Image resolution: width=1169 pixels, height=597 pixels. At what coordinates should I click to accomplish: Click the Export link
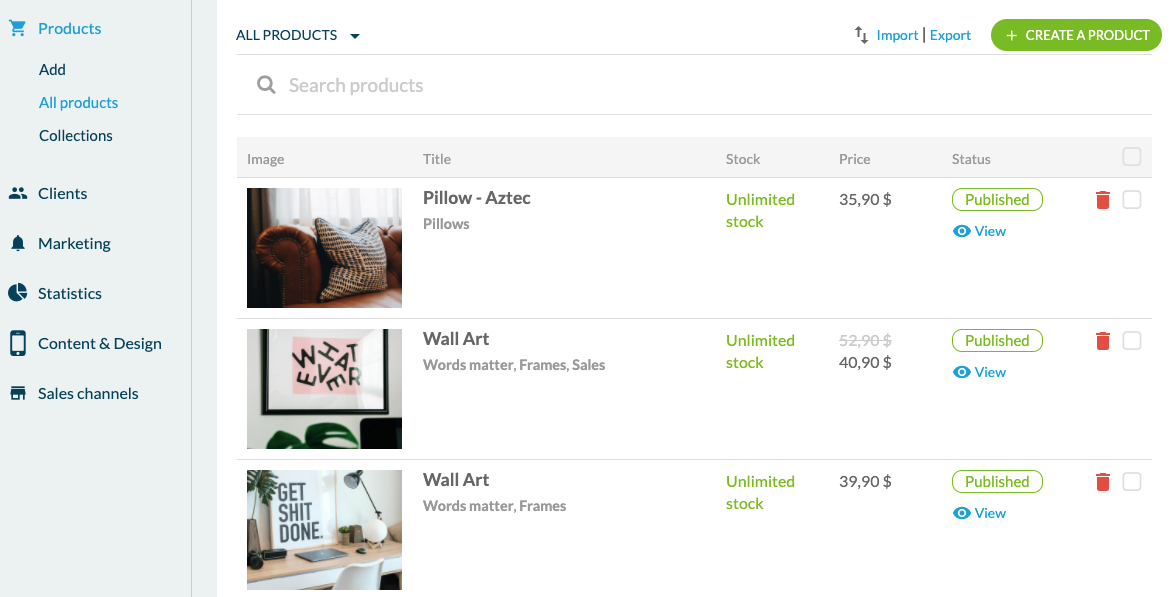click(950, 35)
